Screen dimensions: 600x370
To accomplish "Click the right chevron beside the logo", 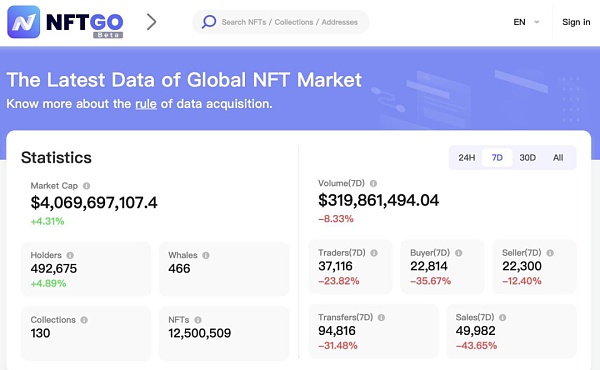I will (152, 22).
